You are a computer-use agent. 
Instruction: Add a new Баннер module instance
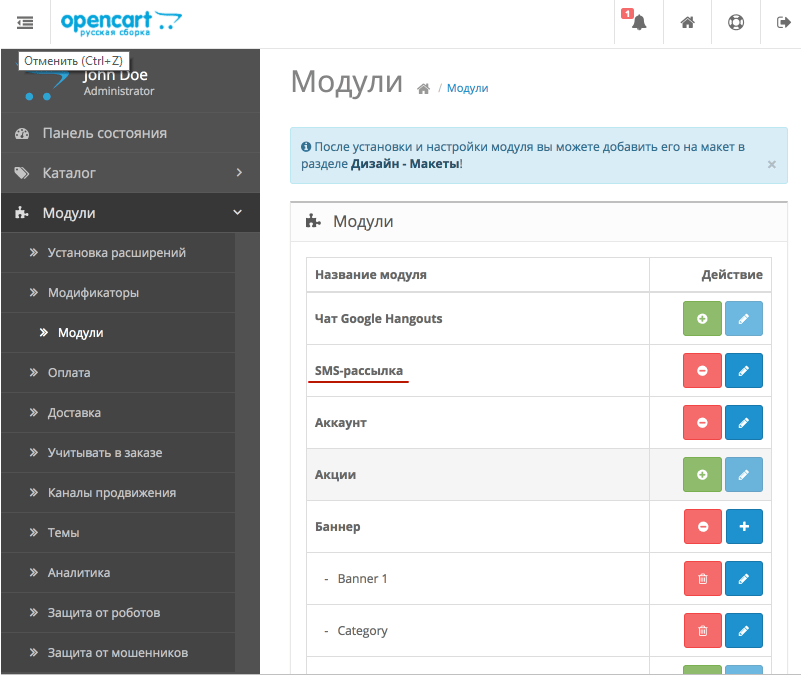click(x=744, y=526)
